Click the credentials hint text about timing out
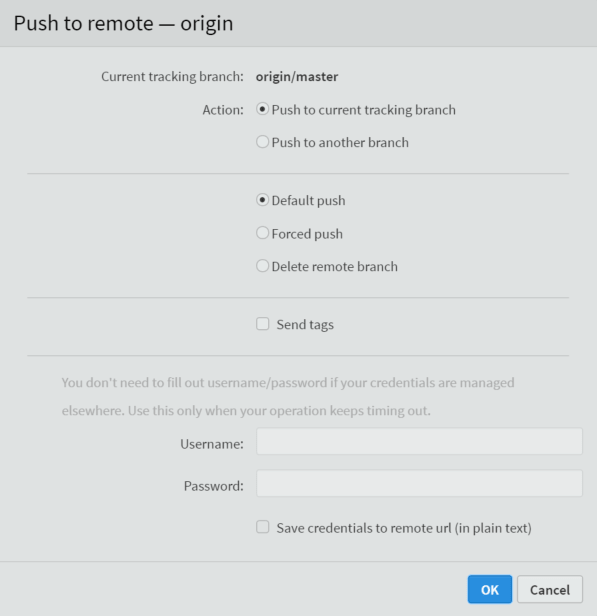 pyautogui.click(x=288, y=396)
